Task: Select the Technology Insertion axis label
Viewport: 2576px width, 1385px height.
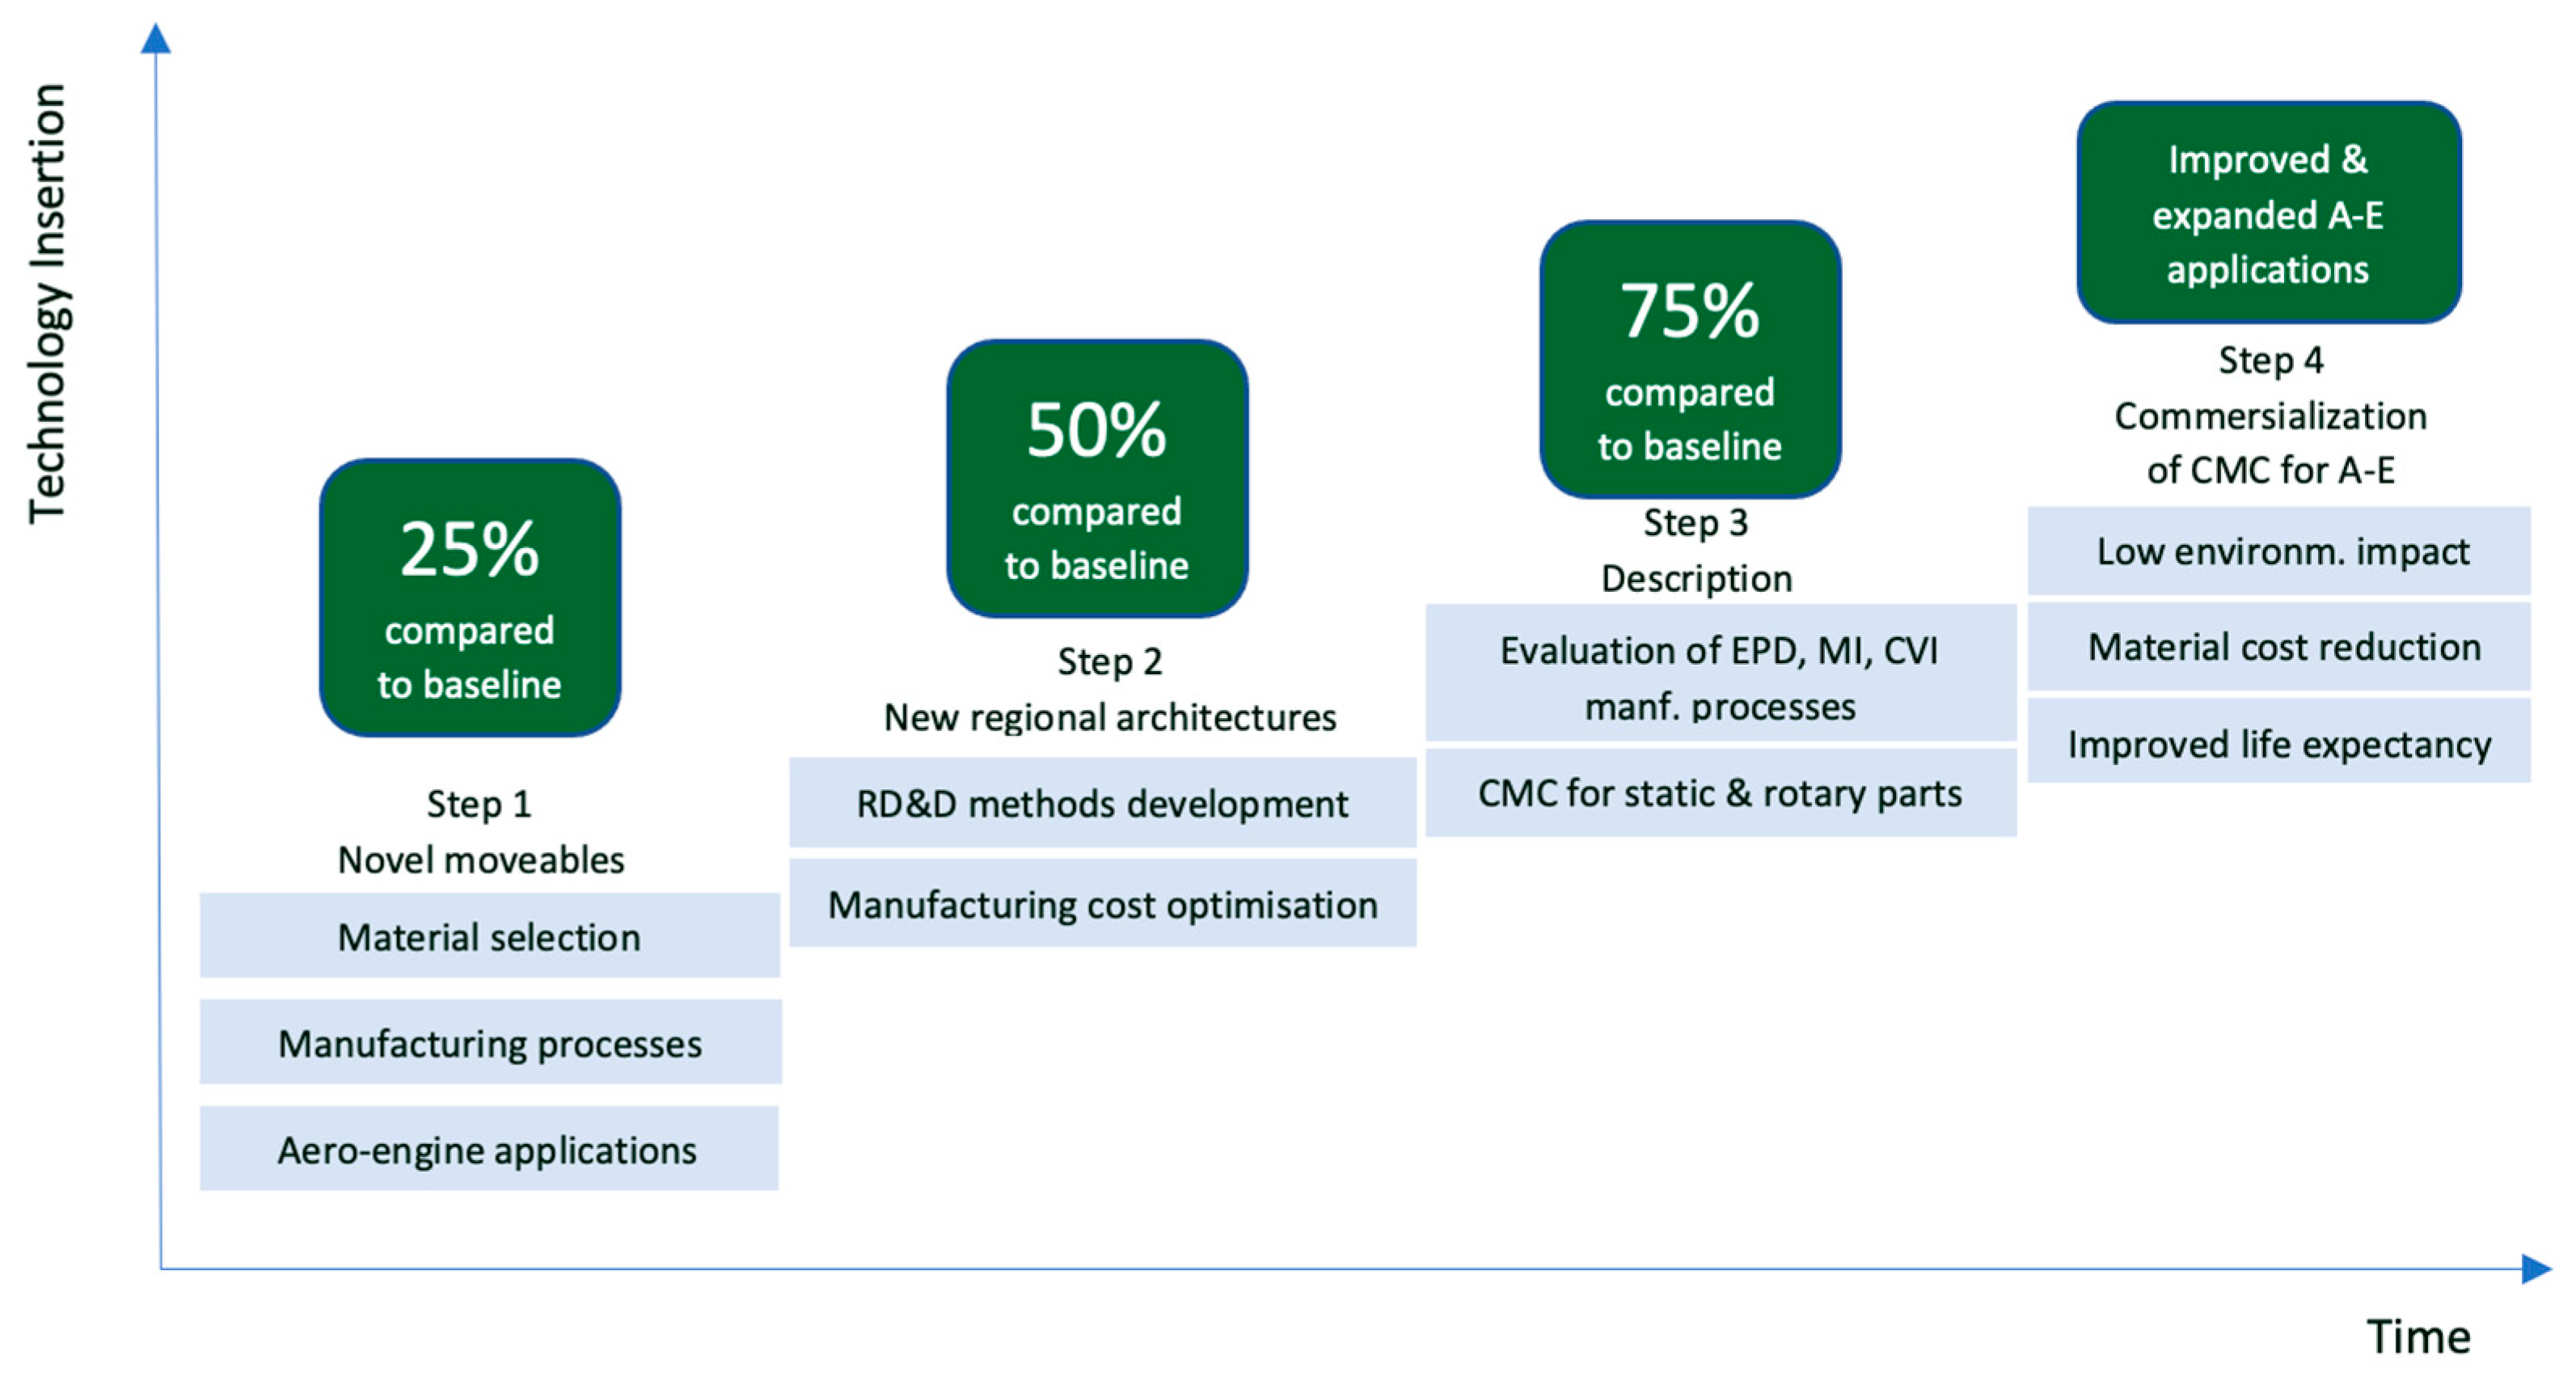Action: [x=47, y=303]
